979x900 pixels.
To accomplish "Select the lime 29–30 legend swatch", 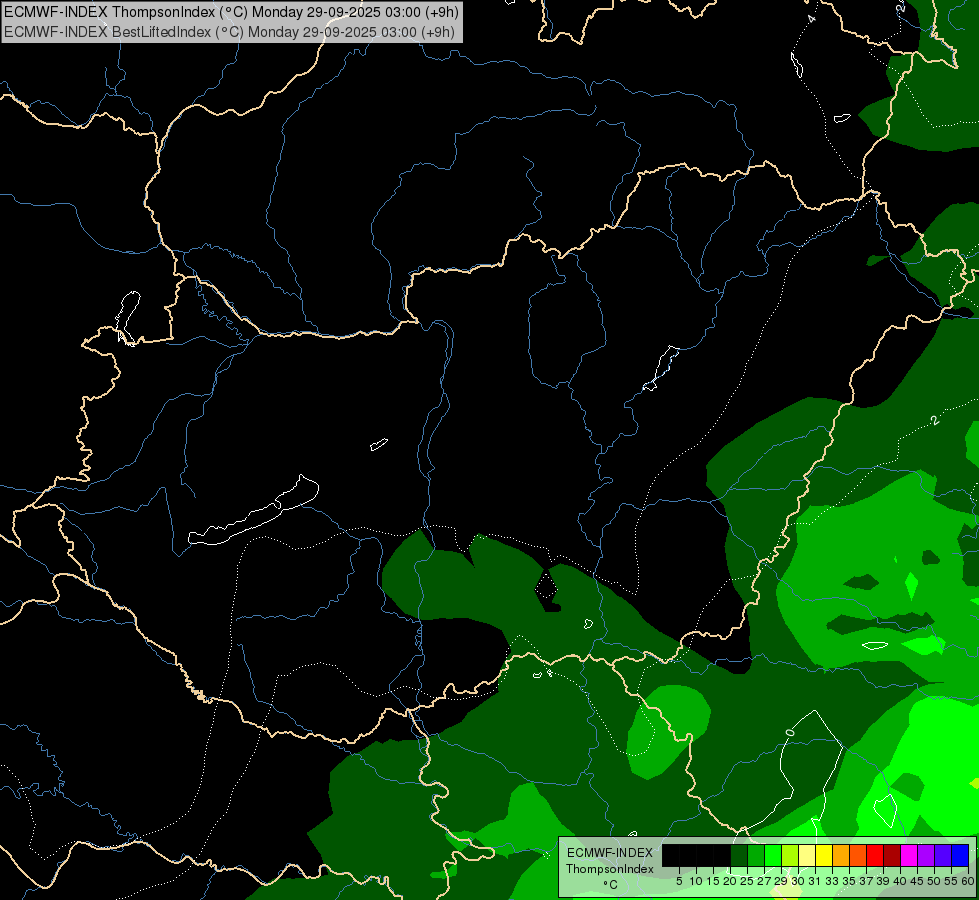I will coord(790,855).
